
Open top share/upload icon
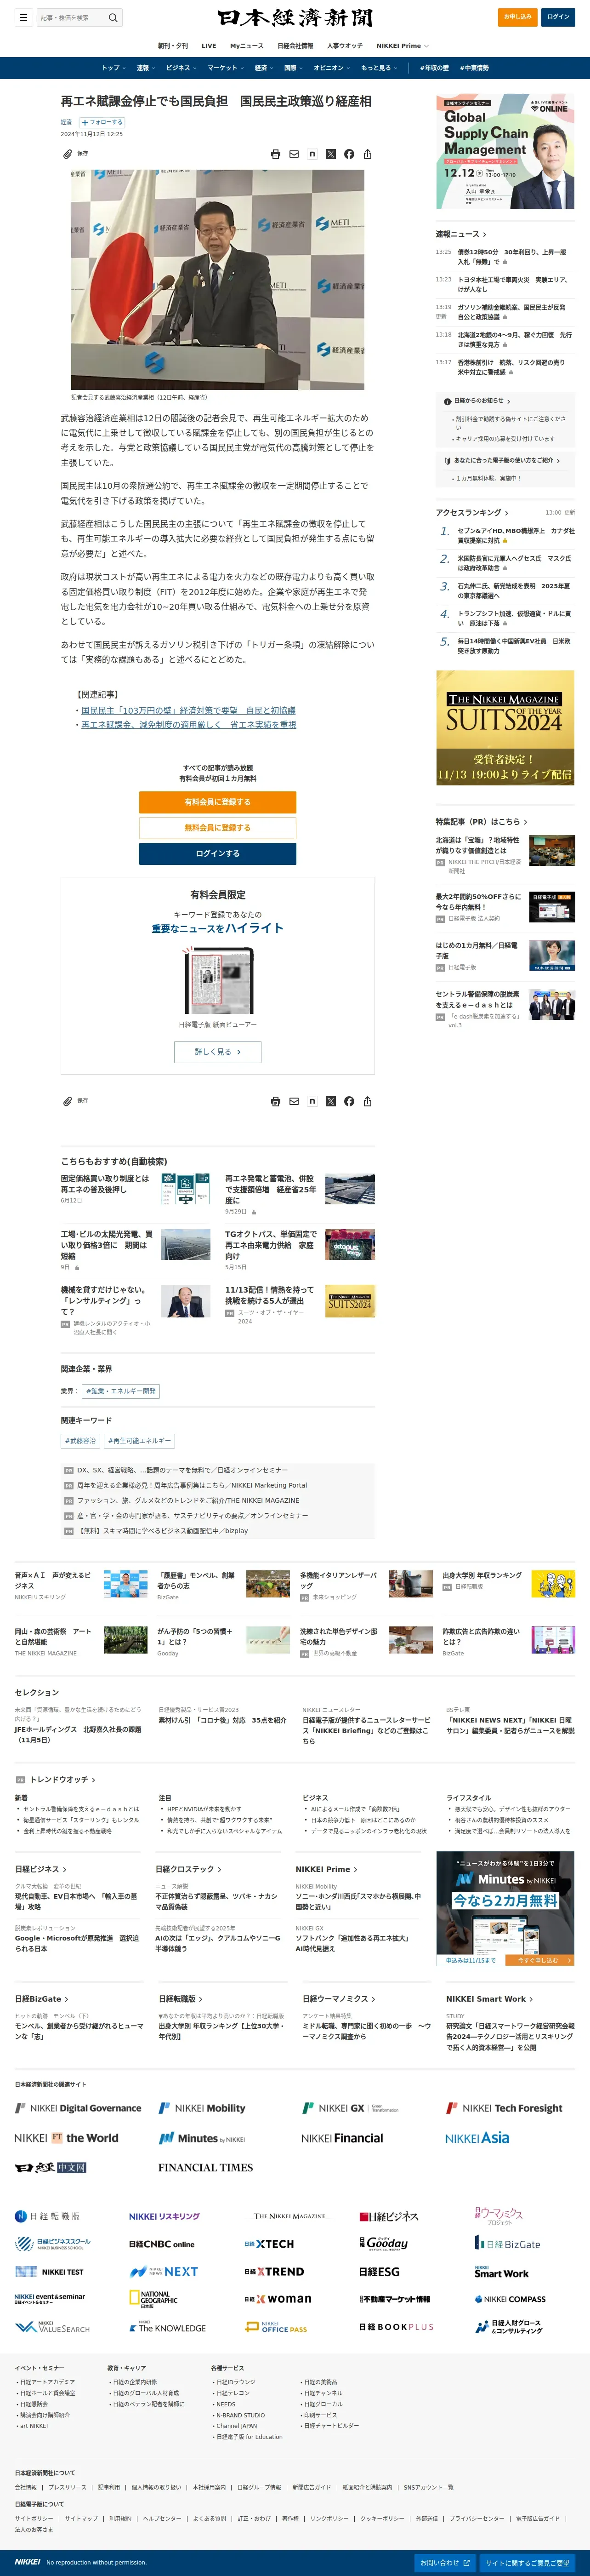coord(368,154)
